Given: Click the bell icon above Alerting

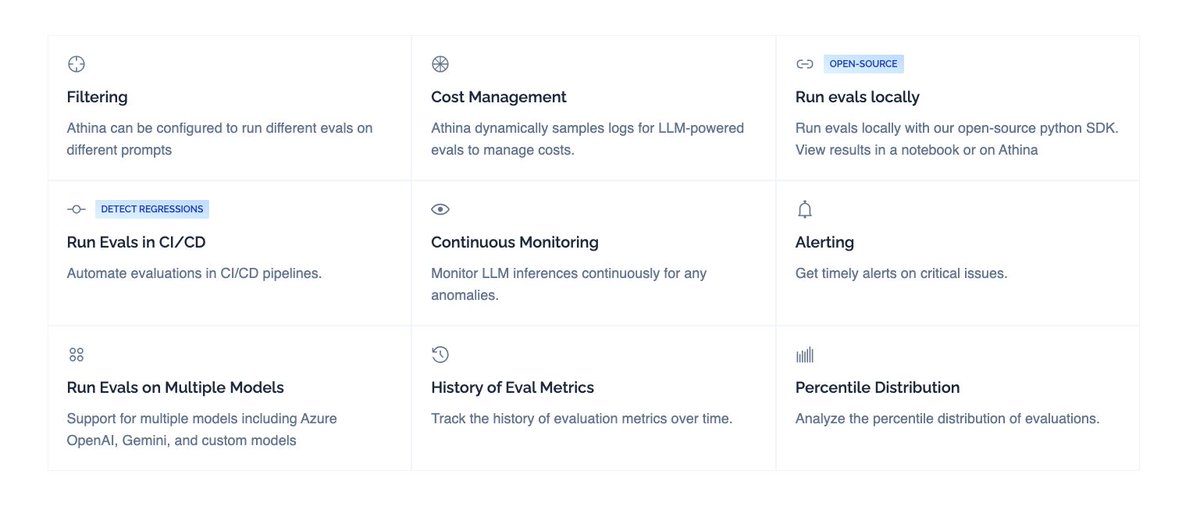Looking at the screenshot, I should (x=804, y=209).
